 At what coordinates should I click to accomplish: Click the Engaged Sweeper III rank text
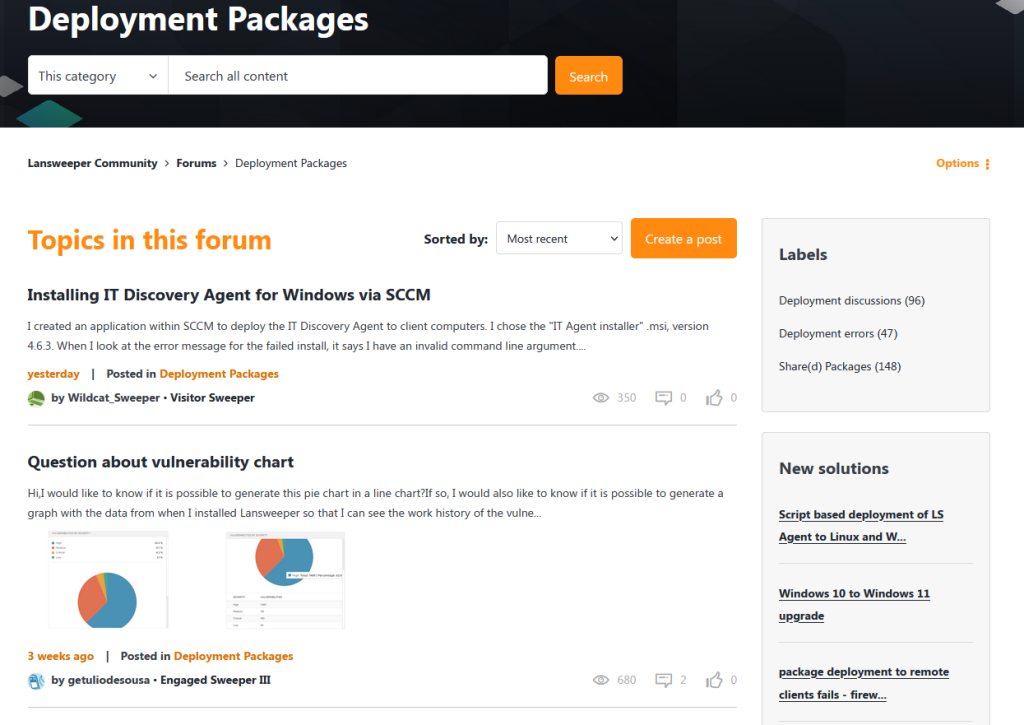216,680
